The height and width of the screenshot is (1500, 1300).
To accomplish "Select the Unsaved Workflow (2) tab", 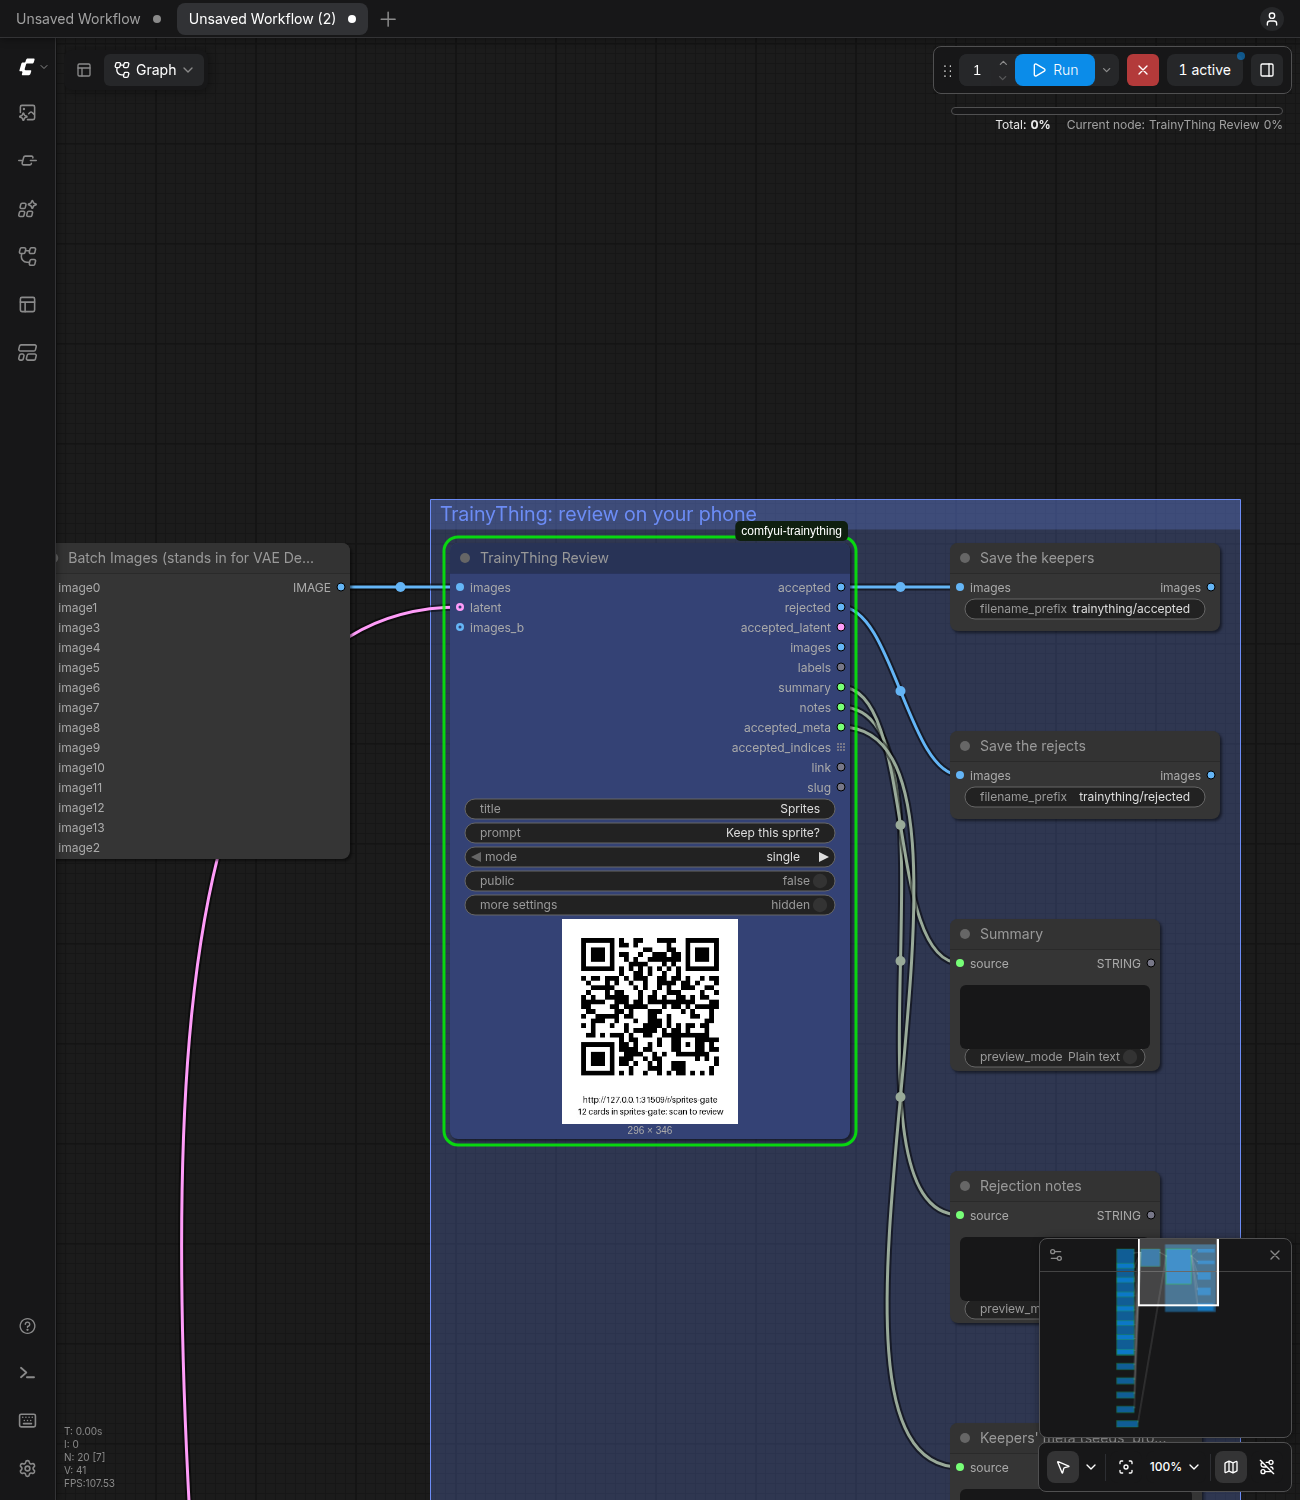I will 272,19.
